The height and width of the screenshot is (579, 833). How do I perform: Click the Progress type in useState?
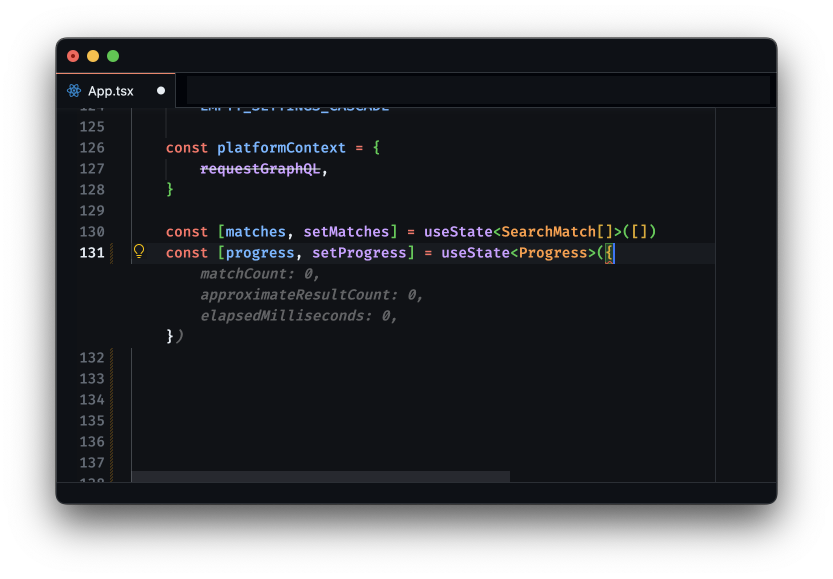[x=553, y=253]
